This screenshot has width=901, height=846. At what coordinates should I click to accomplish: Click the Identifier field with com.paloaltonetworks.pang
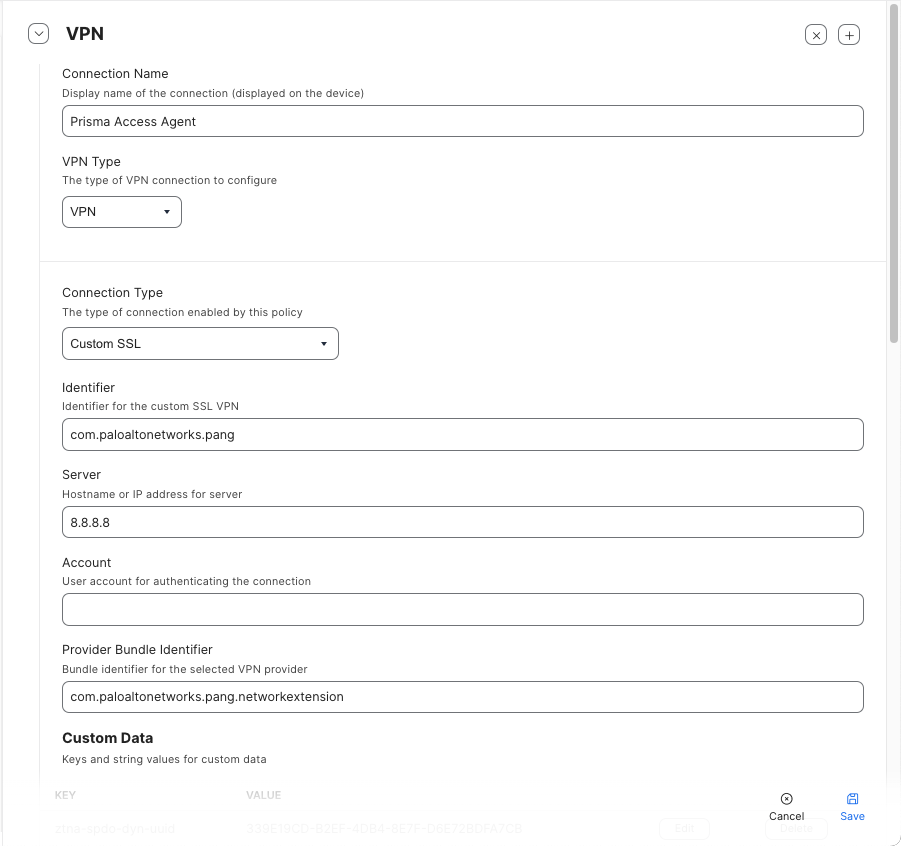pyautogui.click(x=462, y=435)
